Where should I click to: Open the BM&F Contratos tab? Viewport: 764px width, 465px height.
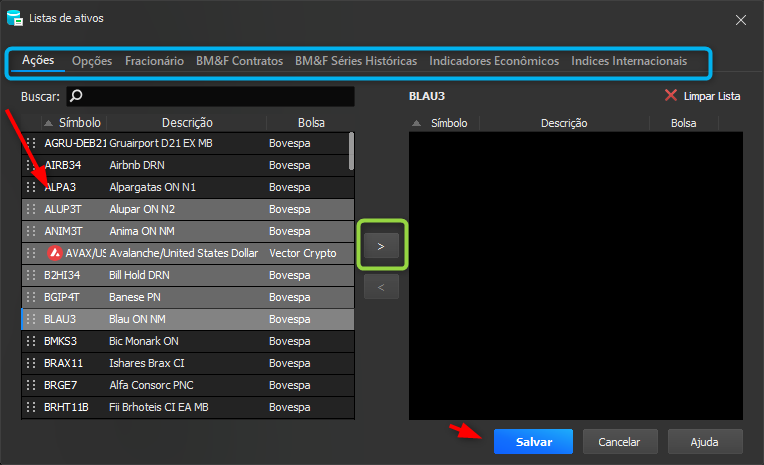[239, 61]
